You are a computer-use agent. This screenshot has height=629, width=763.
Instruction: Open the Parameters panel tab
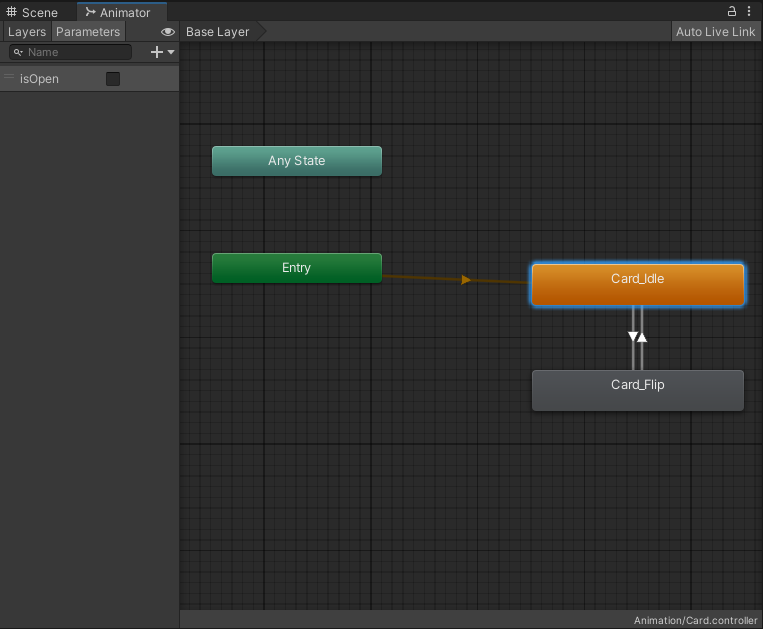pos(88,32)
